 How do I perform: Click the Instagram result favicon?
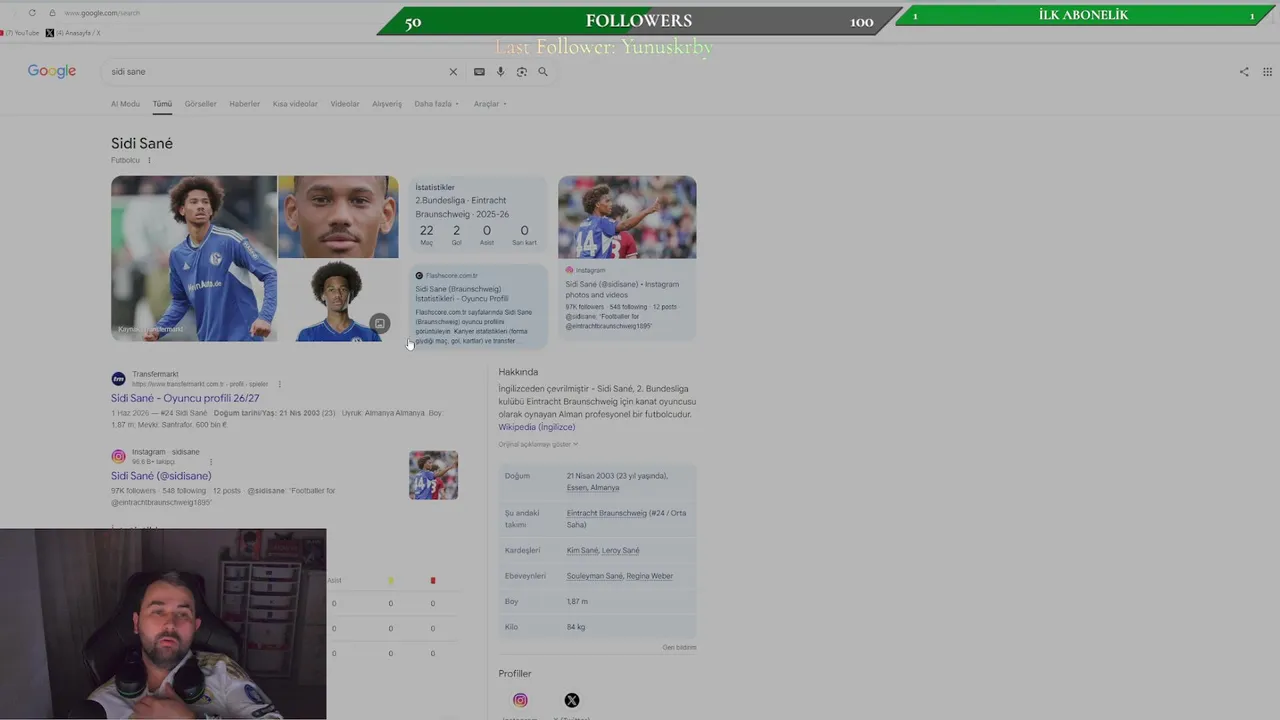coord(118,456)
